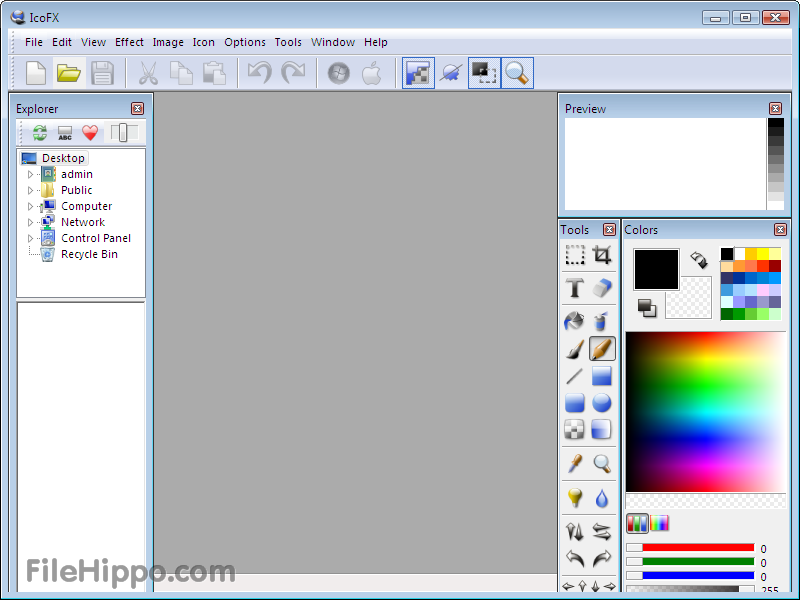The image size is (800, 600).
Task: Toggle the magnifier preview toolbar button
Action: coord(517,73)
